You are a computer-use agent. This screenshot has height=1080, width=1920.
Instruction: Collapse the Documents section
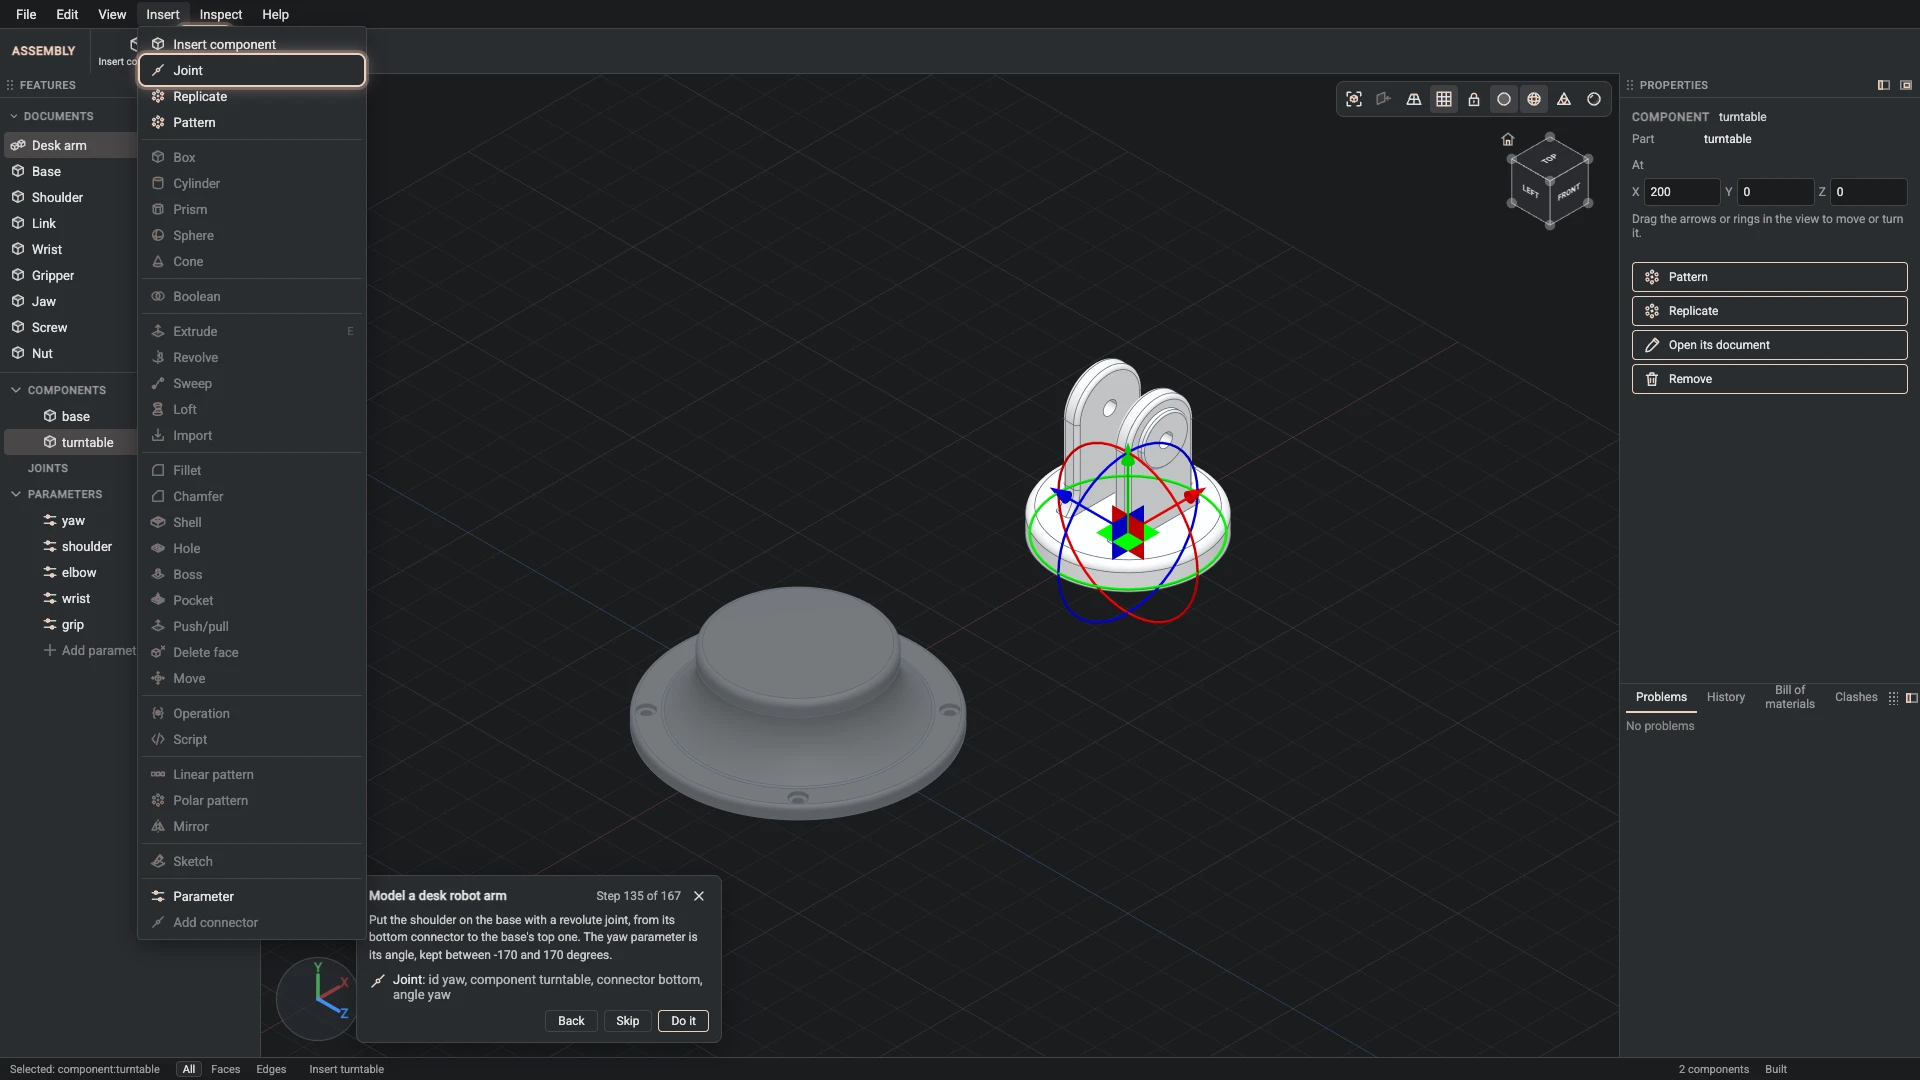14,116
